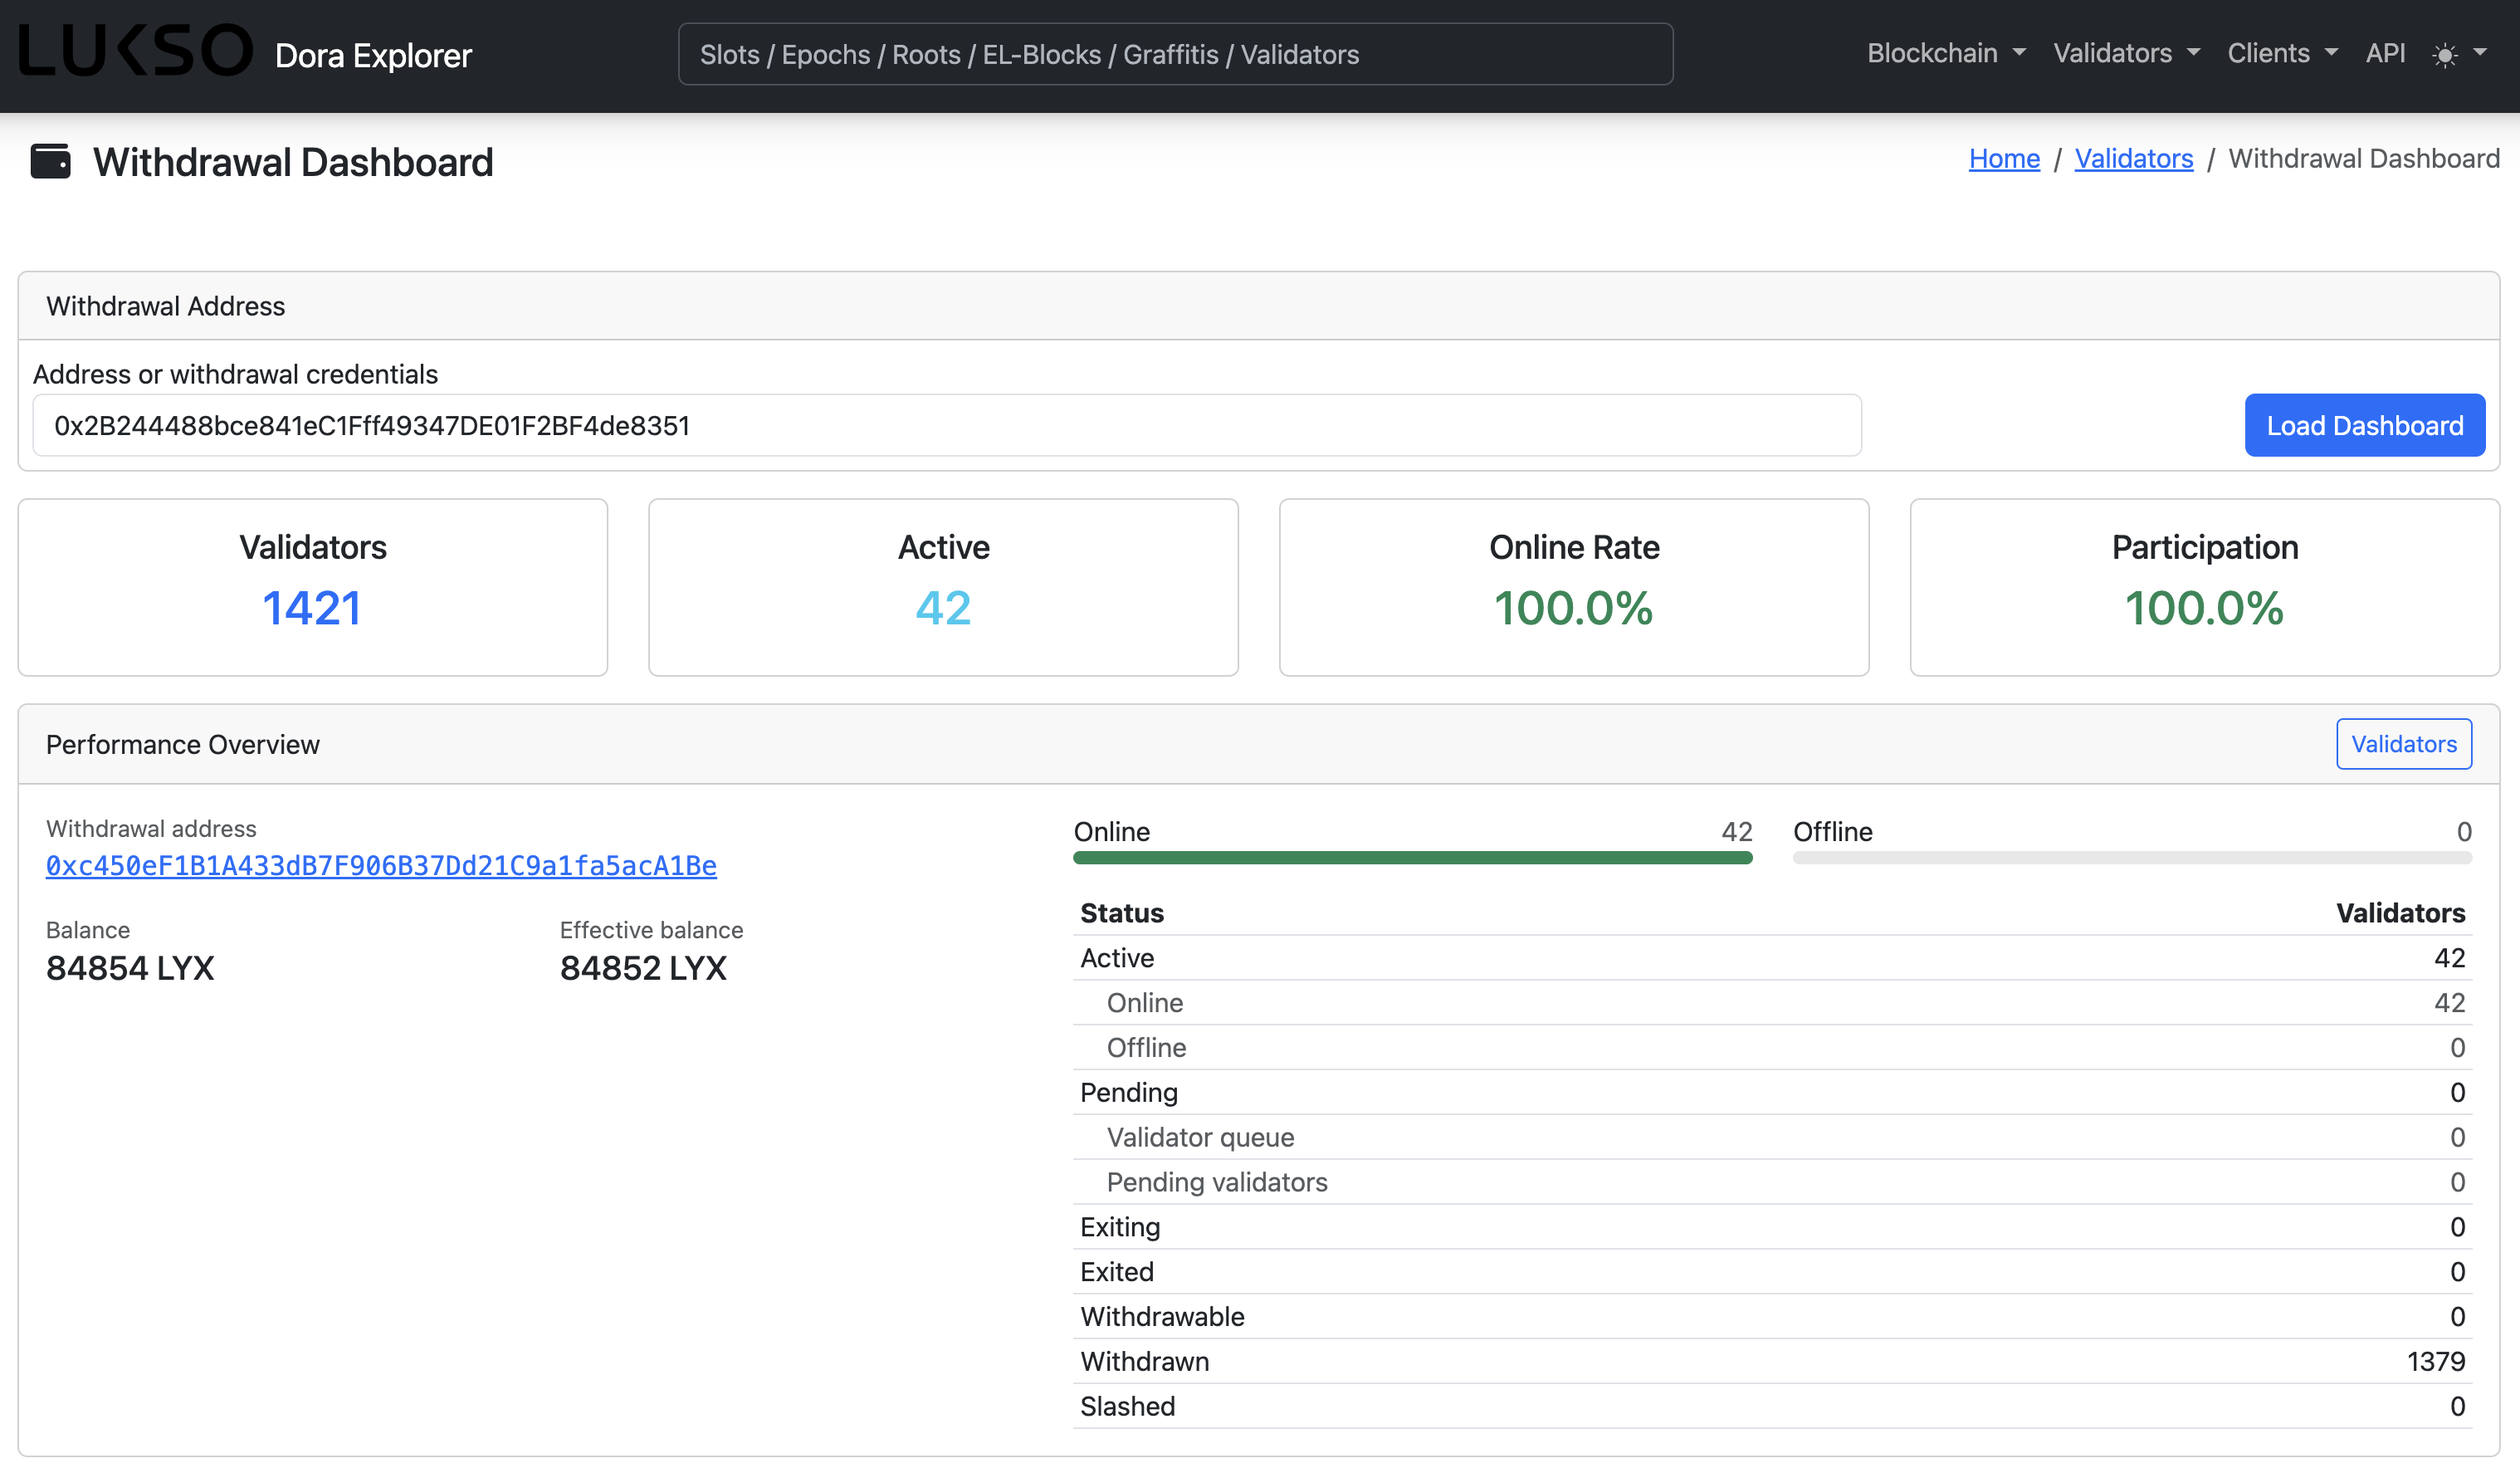
Task: Click the address or withdrawal credentials field
Action: [x=947, y=425]
